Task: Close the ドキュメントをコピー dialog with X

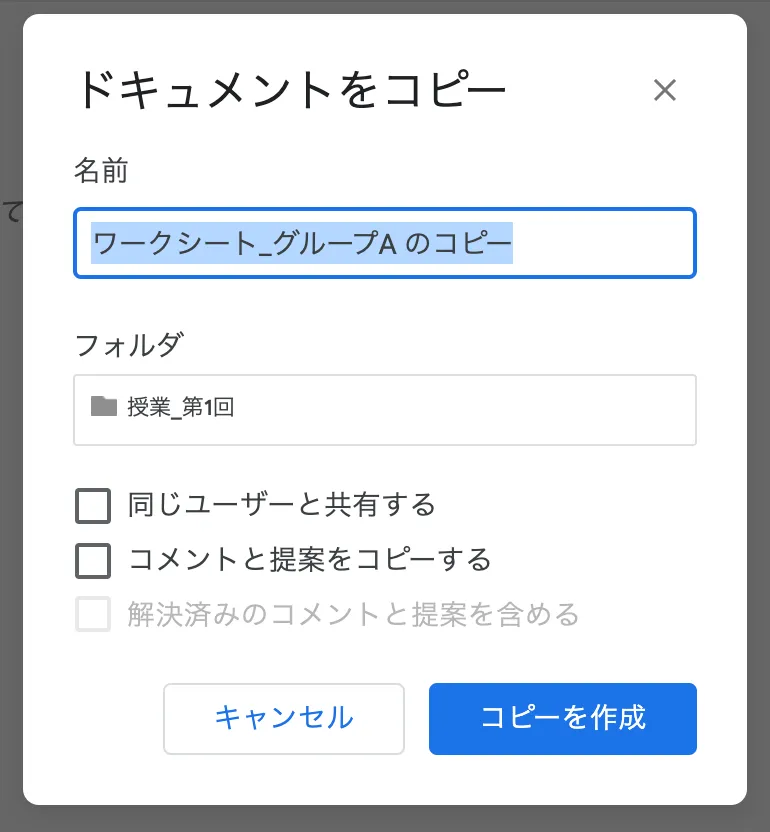Action: coord(665,91)
